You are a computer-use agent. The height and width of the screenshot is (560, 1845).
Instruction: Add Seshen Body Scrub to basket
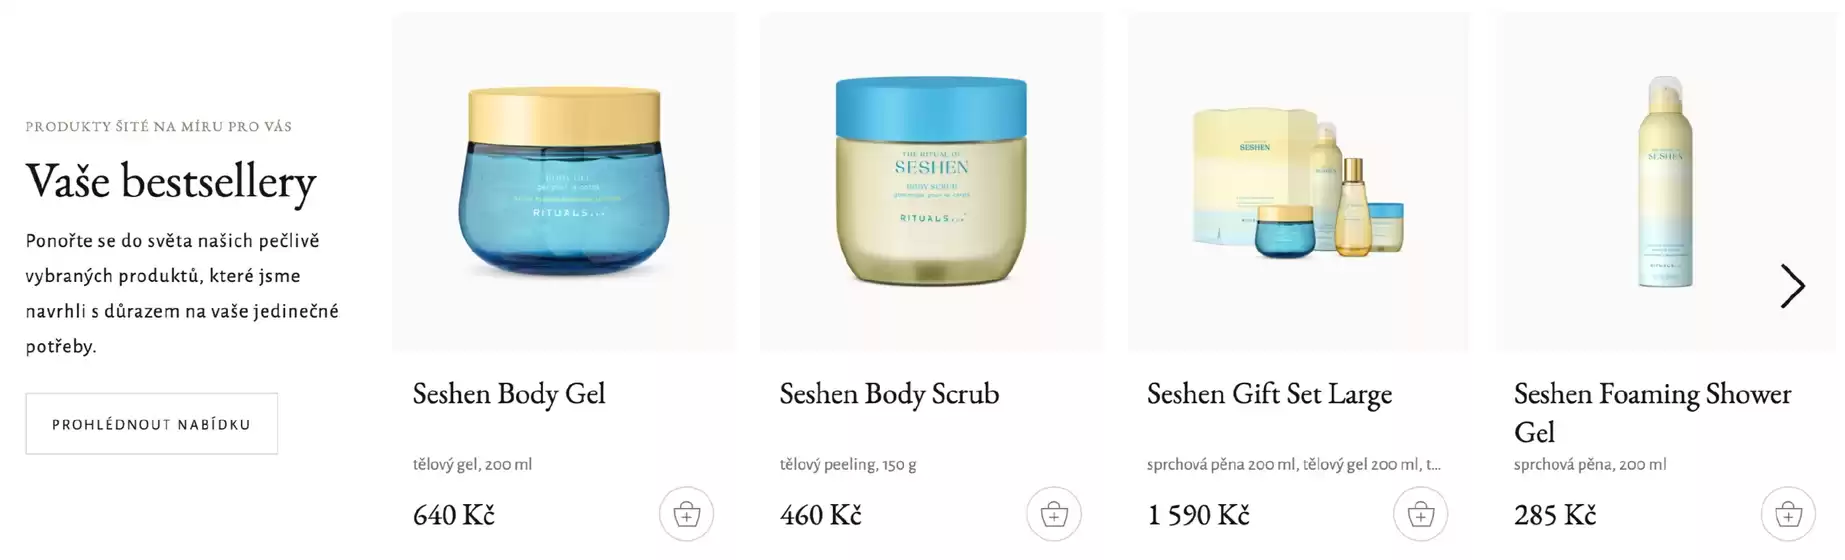(x=1054, y=514)
